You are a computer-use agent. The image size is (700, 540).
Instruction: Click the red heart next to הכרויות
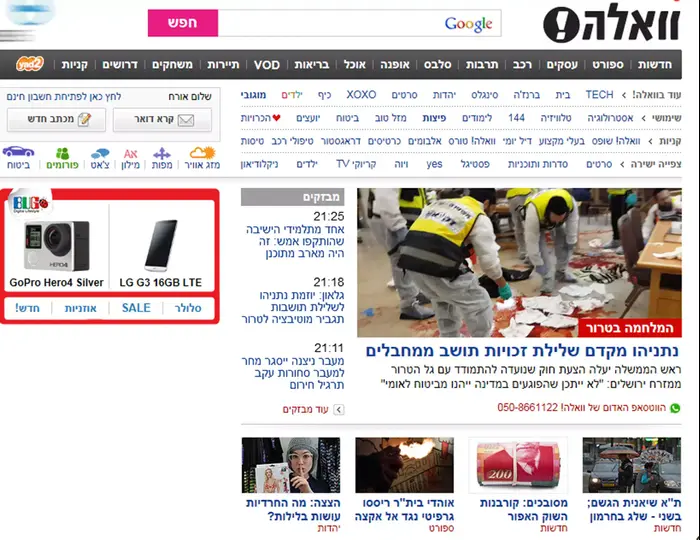coord(276,118)
